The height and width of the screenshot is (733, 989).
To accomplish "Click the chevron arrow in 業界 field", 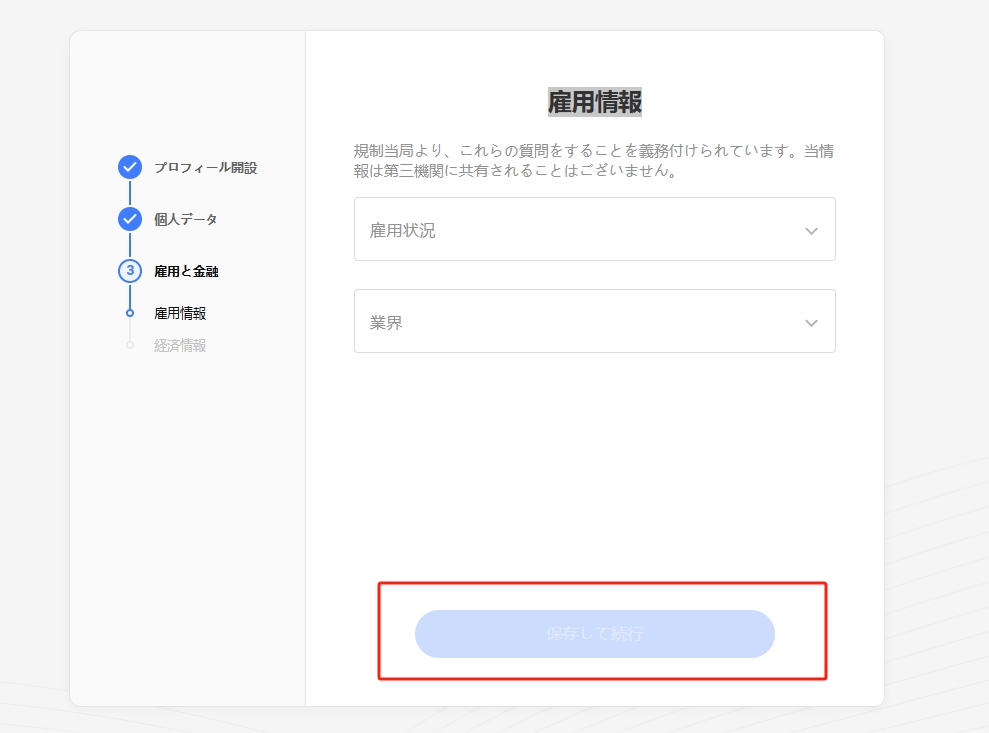I will point(811,323).
